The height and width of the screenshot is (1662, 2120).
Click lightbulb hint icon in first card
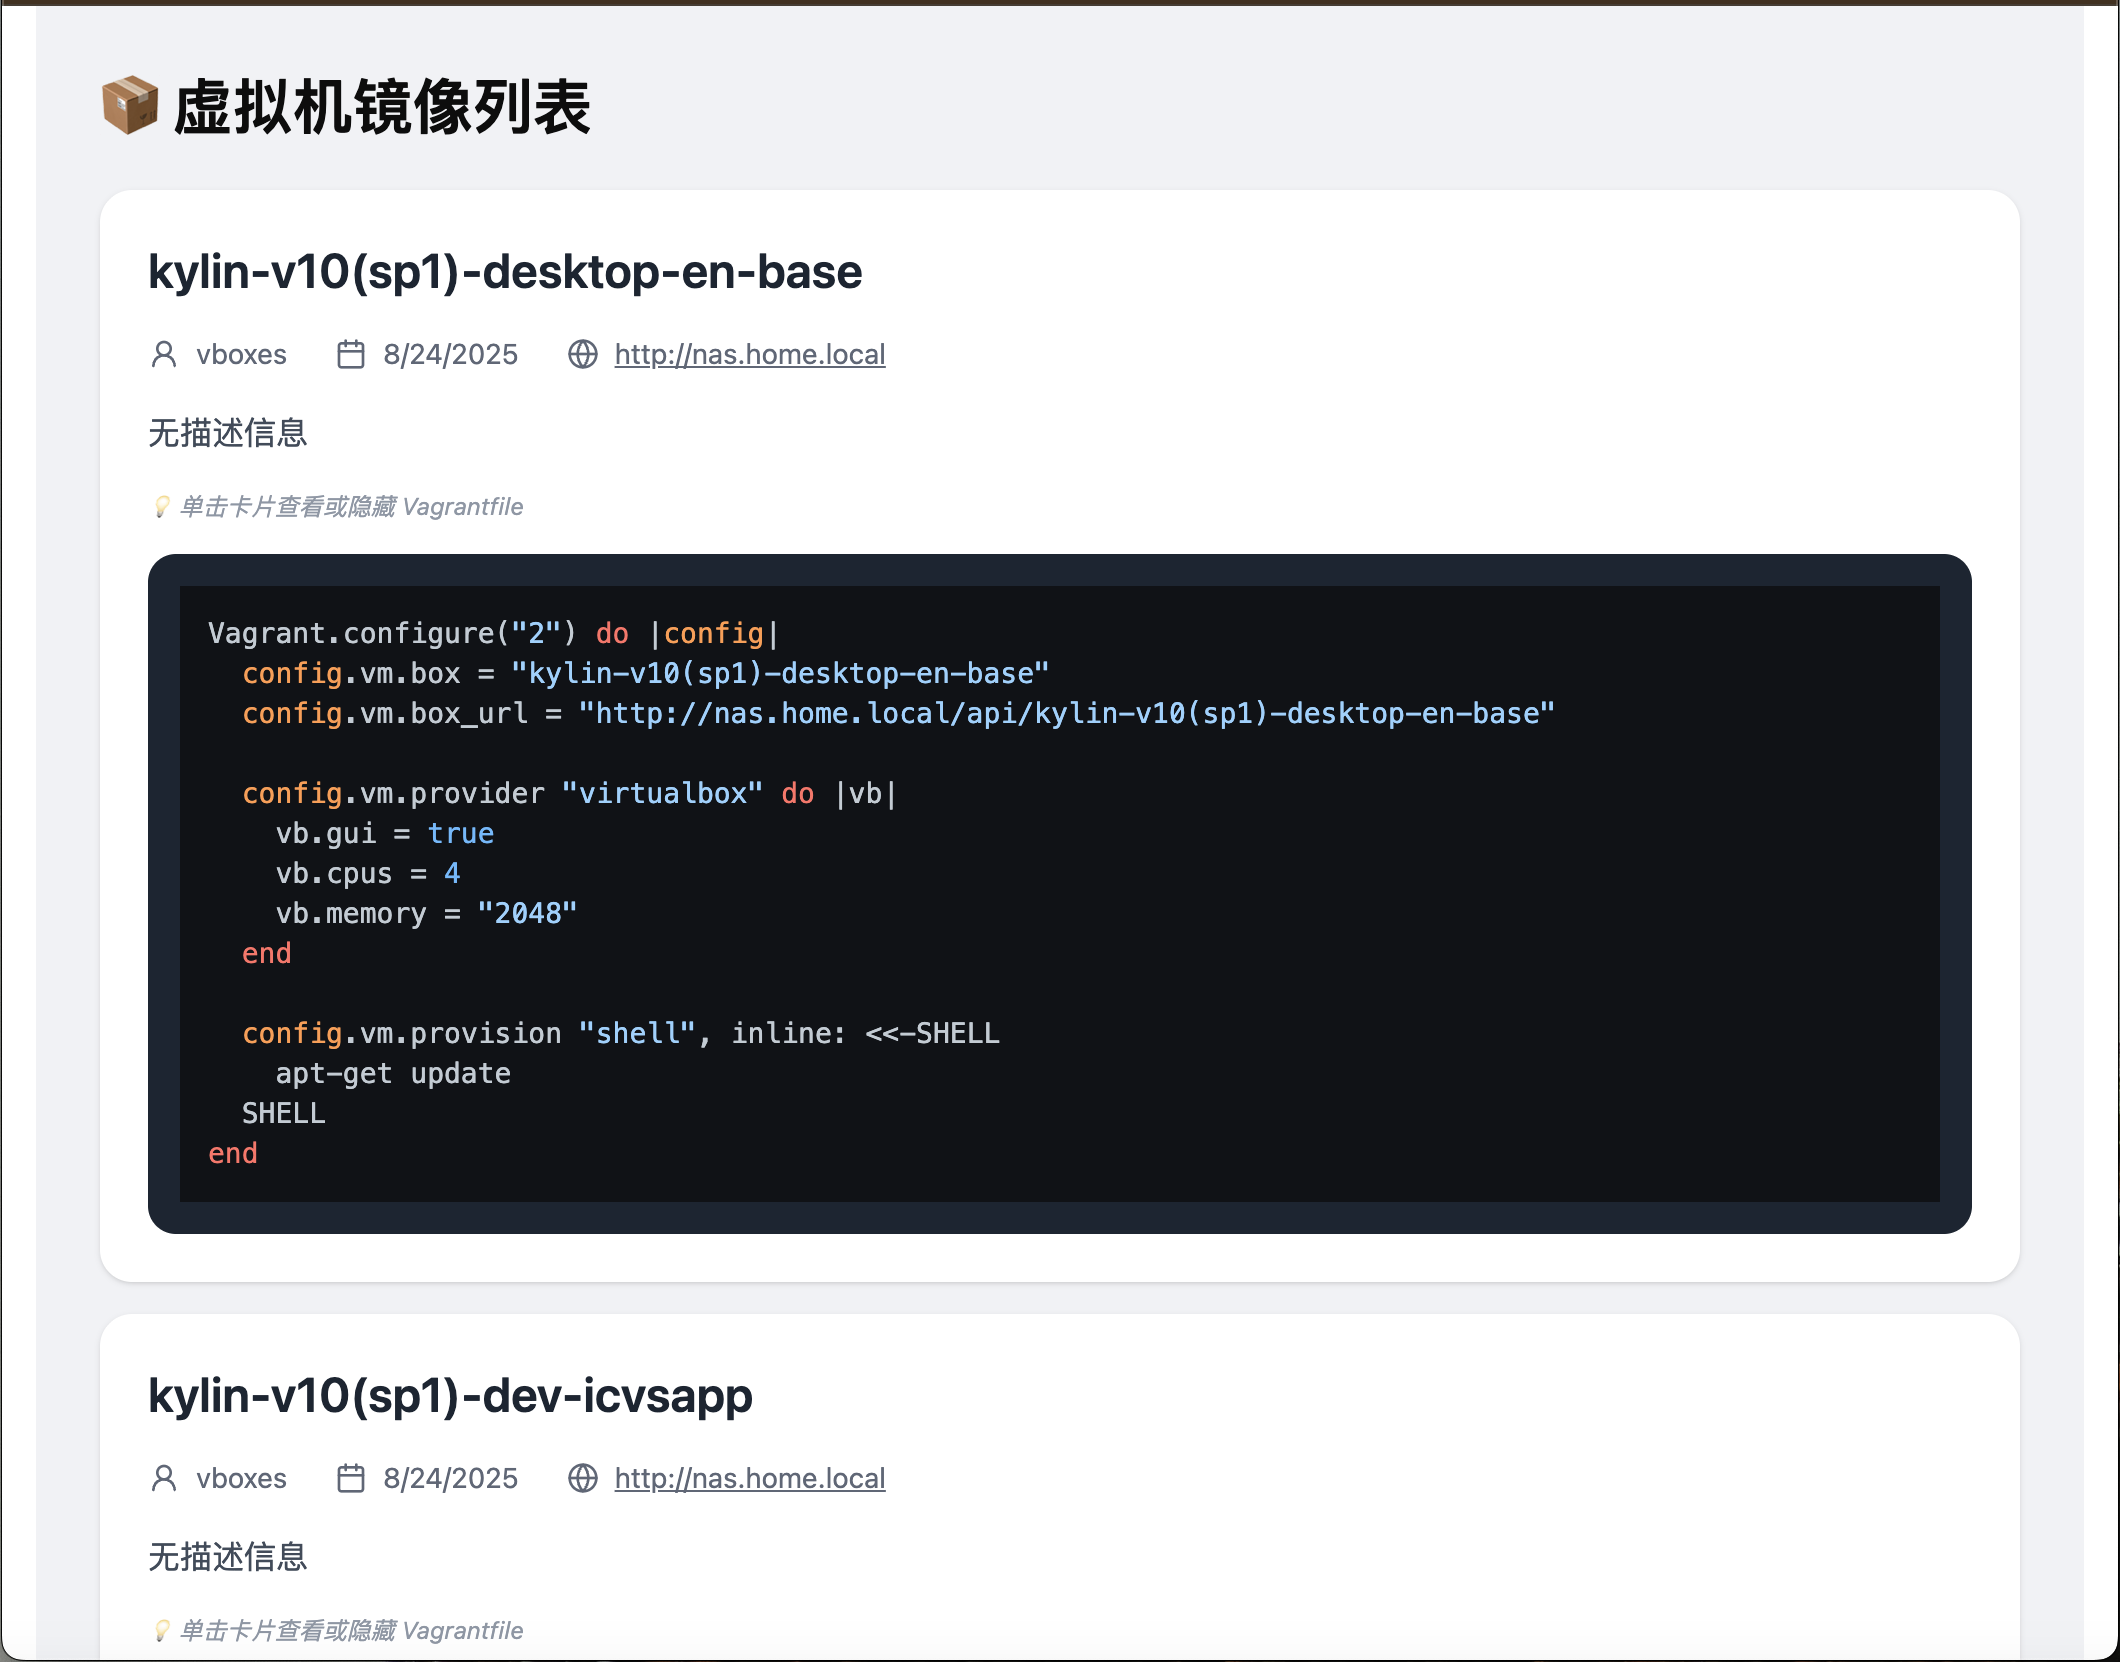click(x=161, y=507)
